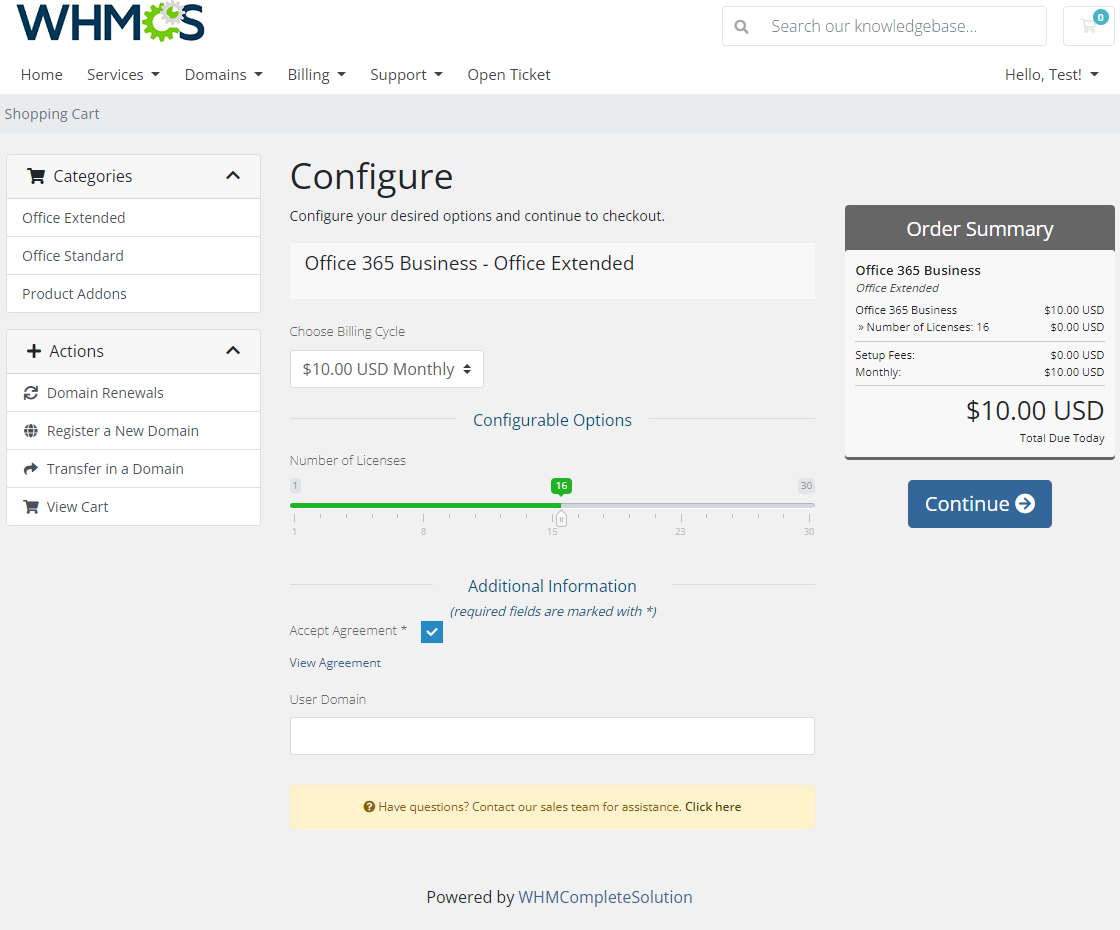This screenshot has height=930, width=1120.
Task: Click the globe icon beside Register a New Domain
Action: click(x=31, y=431)
